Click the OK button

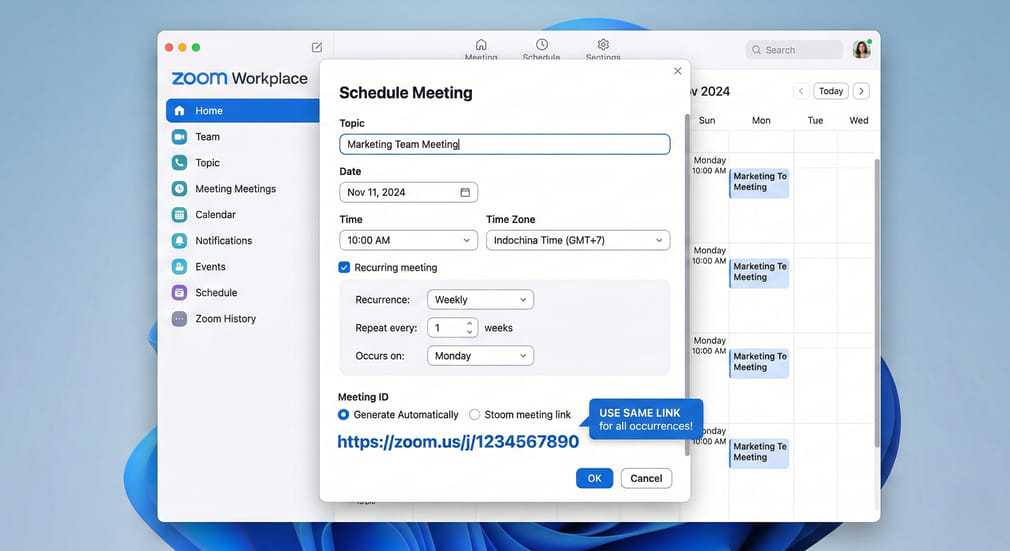pyautogui.click(x=594, y=478)
